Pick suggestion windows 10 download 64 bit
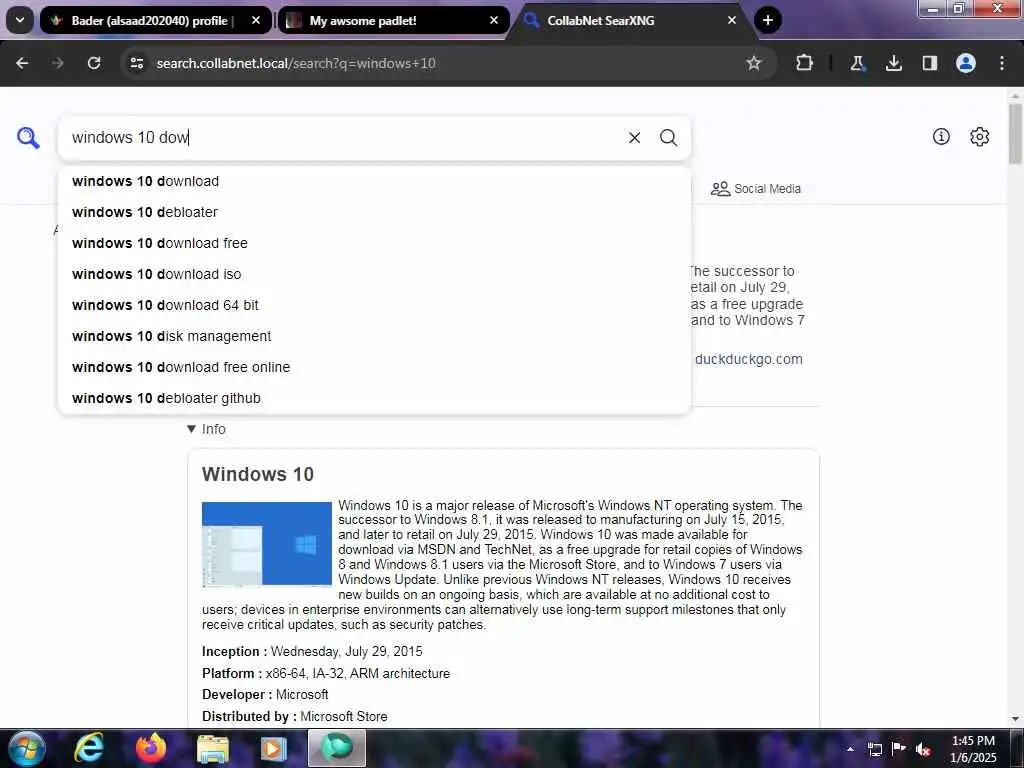 [374, 305]
